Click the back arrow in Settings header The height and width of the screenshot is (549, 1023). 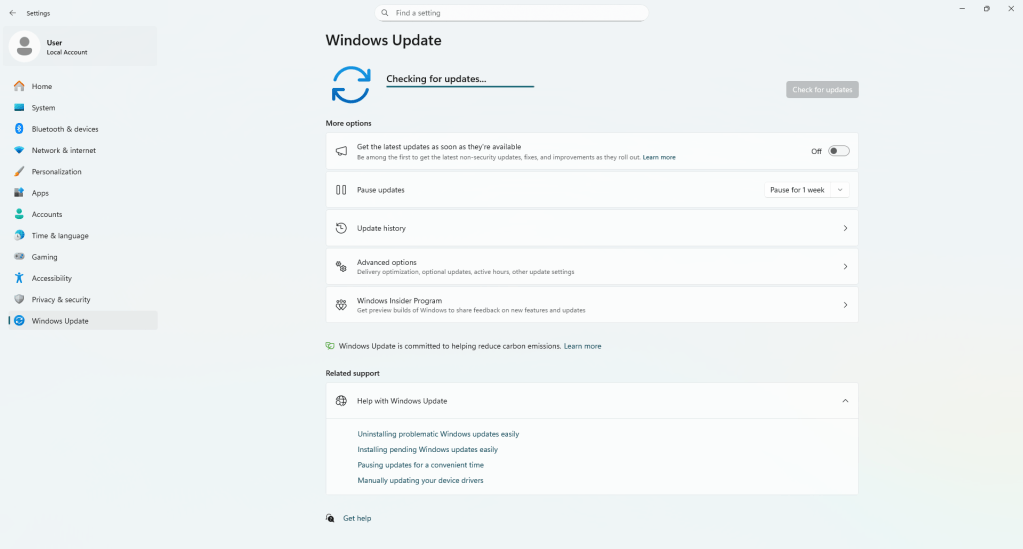[12, 13]
